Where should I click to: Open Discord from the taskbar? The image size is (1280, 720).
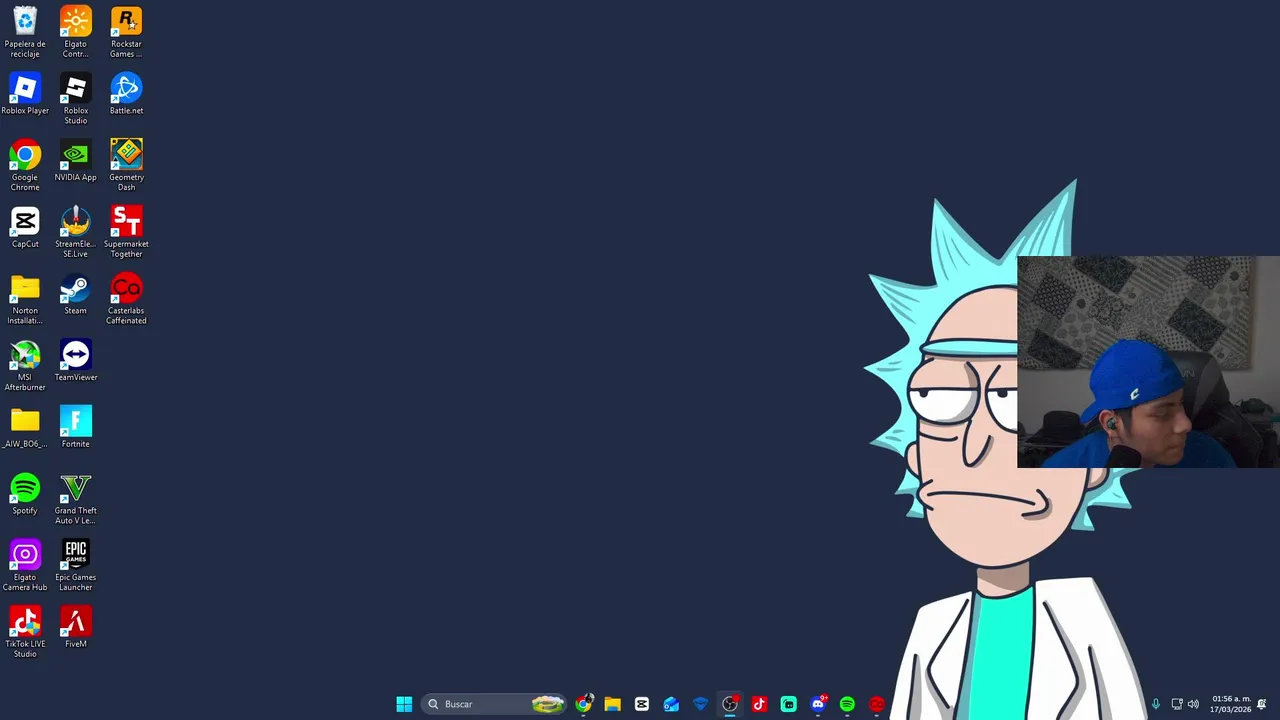[x=818, y=704]
